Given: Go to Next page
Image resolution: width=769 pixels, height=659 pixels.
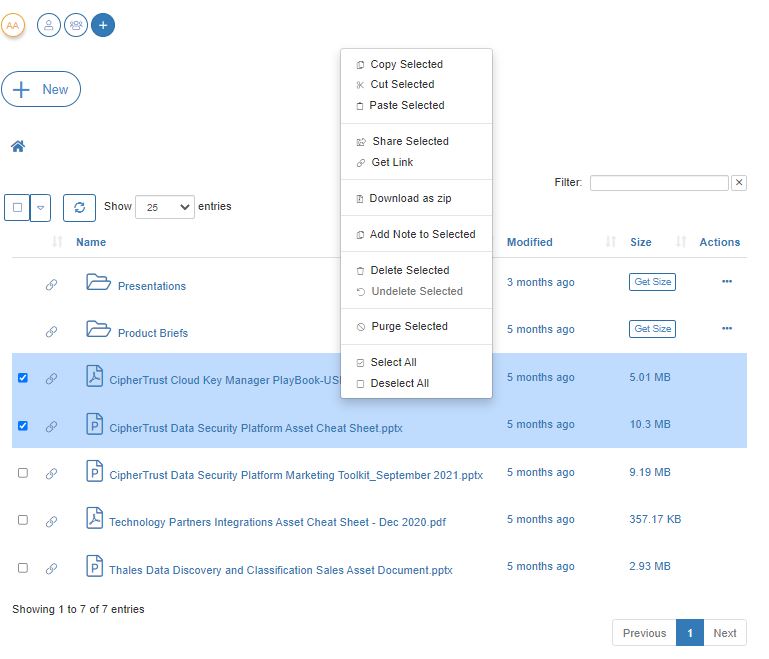Looking at the screenshot, I should pyautogui.click(x=725, y=633).
